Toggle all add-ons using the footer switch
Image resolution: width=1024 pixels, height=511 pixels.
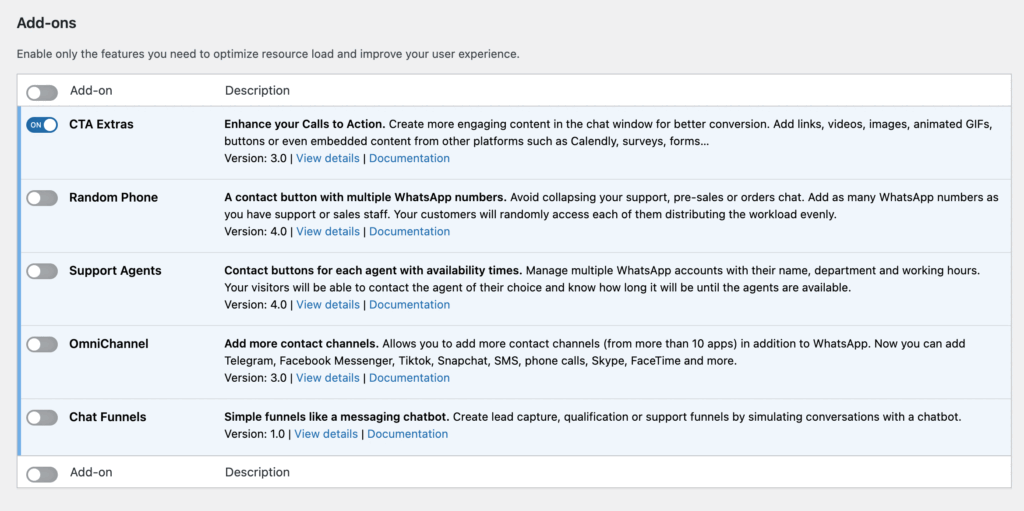coord(42,474)
